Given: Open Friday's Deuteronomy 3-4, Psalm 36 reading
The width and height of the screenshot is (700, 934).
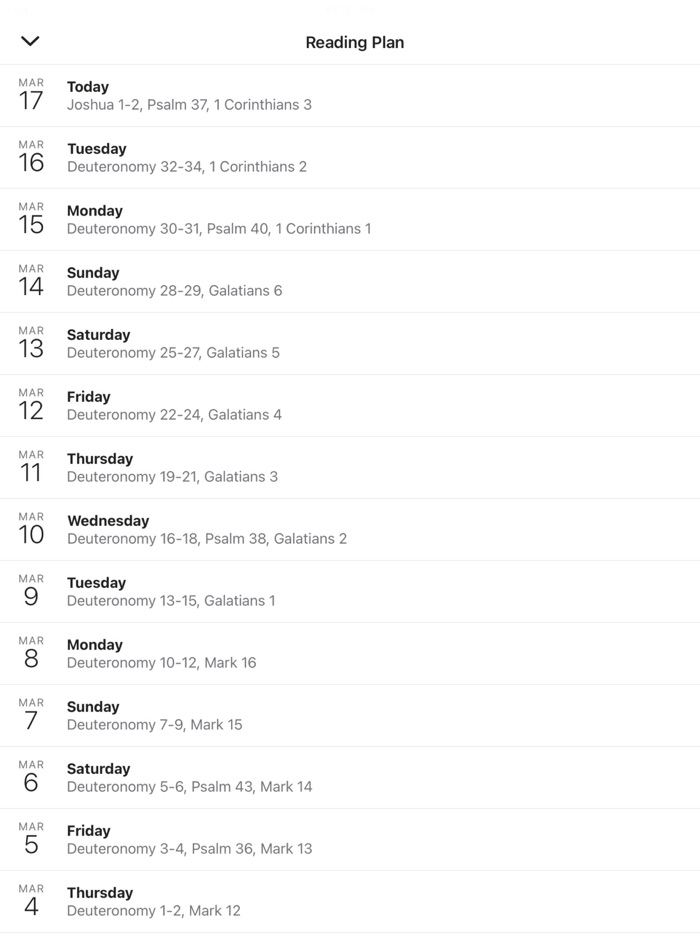Looking at the screenshot, I should (x=189, y=840).
